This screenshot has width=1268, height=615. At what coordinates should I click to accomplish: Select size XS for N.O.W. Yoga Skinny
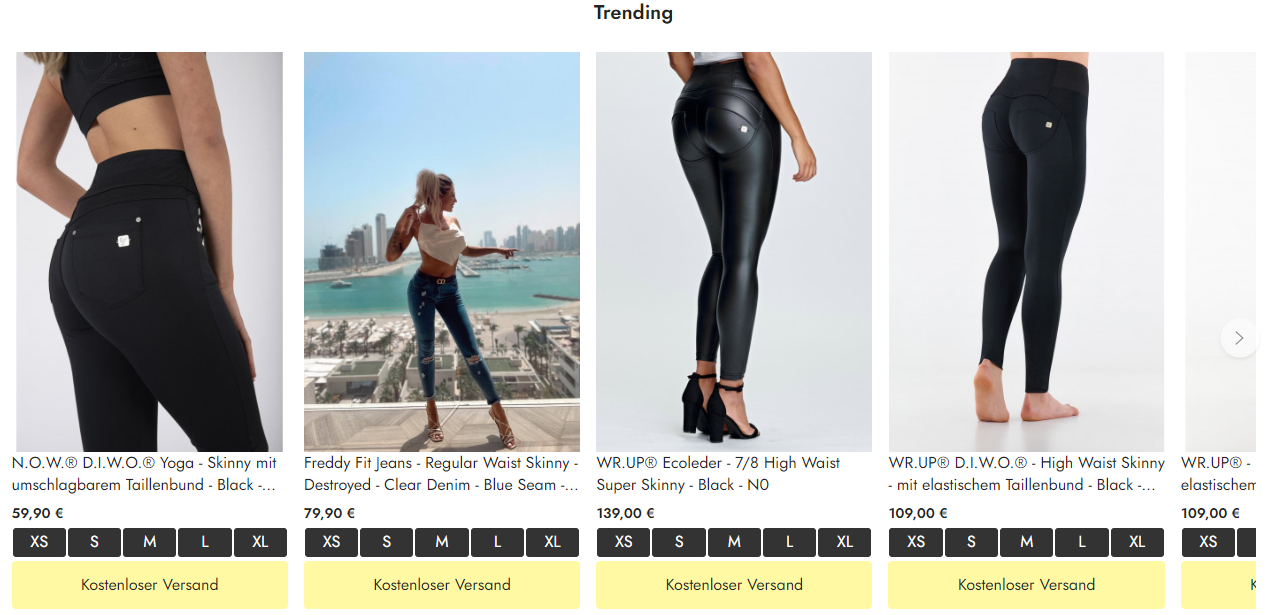[39, 542]
